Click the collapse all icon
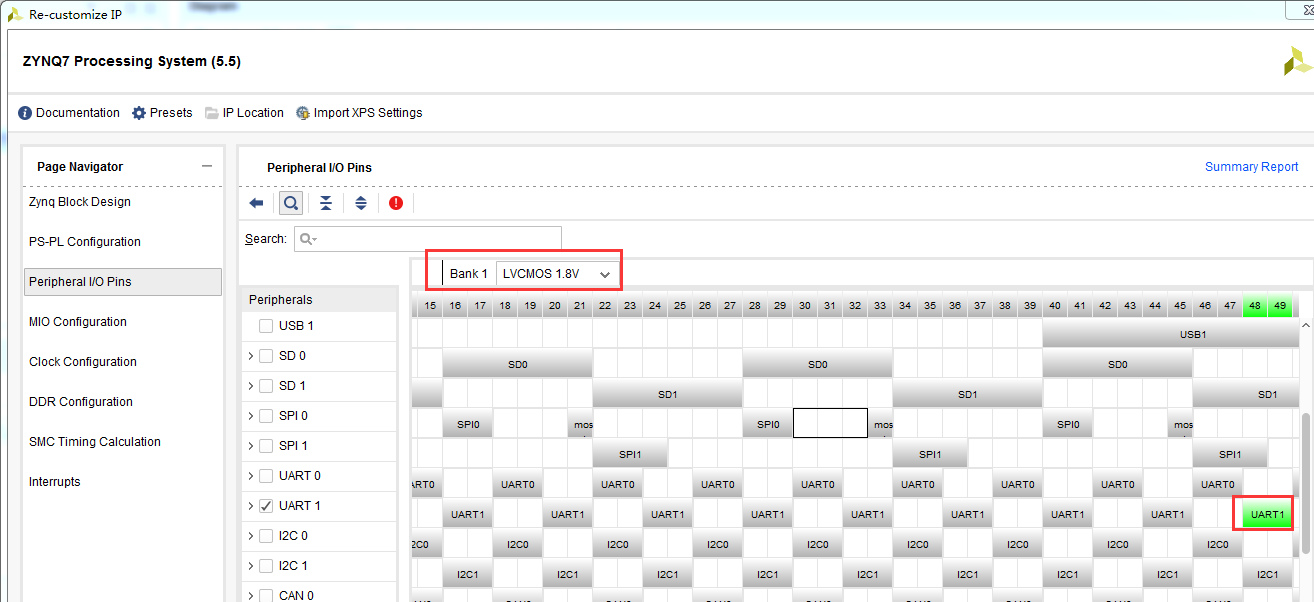 (x=326, y=203)
